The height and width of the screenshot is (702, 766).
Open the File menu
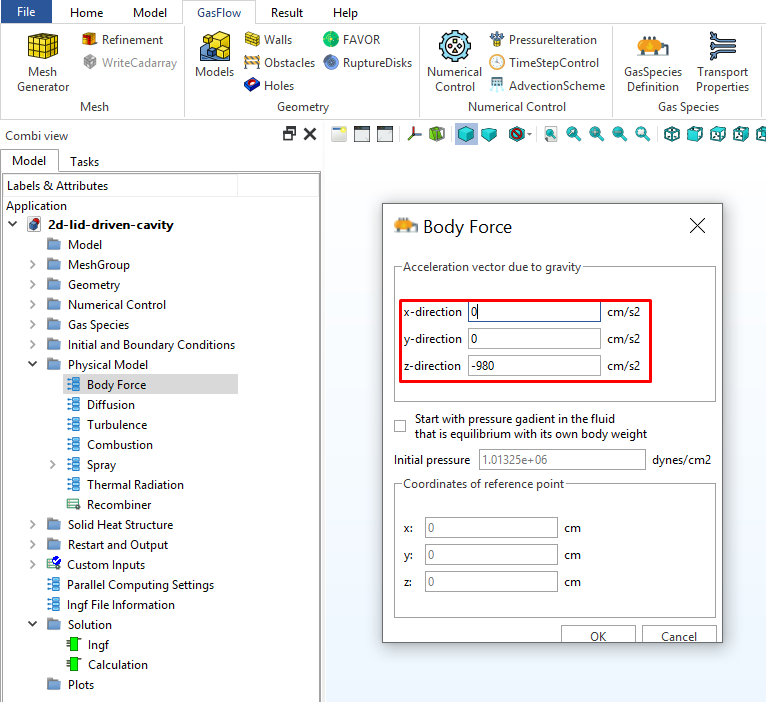(27, 13)
